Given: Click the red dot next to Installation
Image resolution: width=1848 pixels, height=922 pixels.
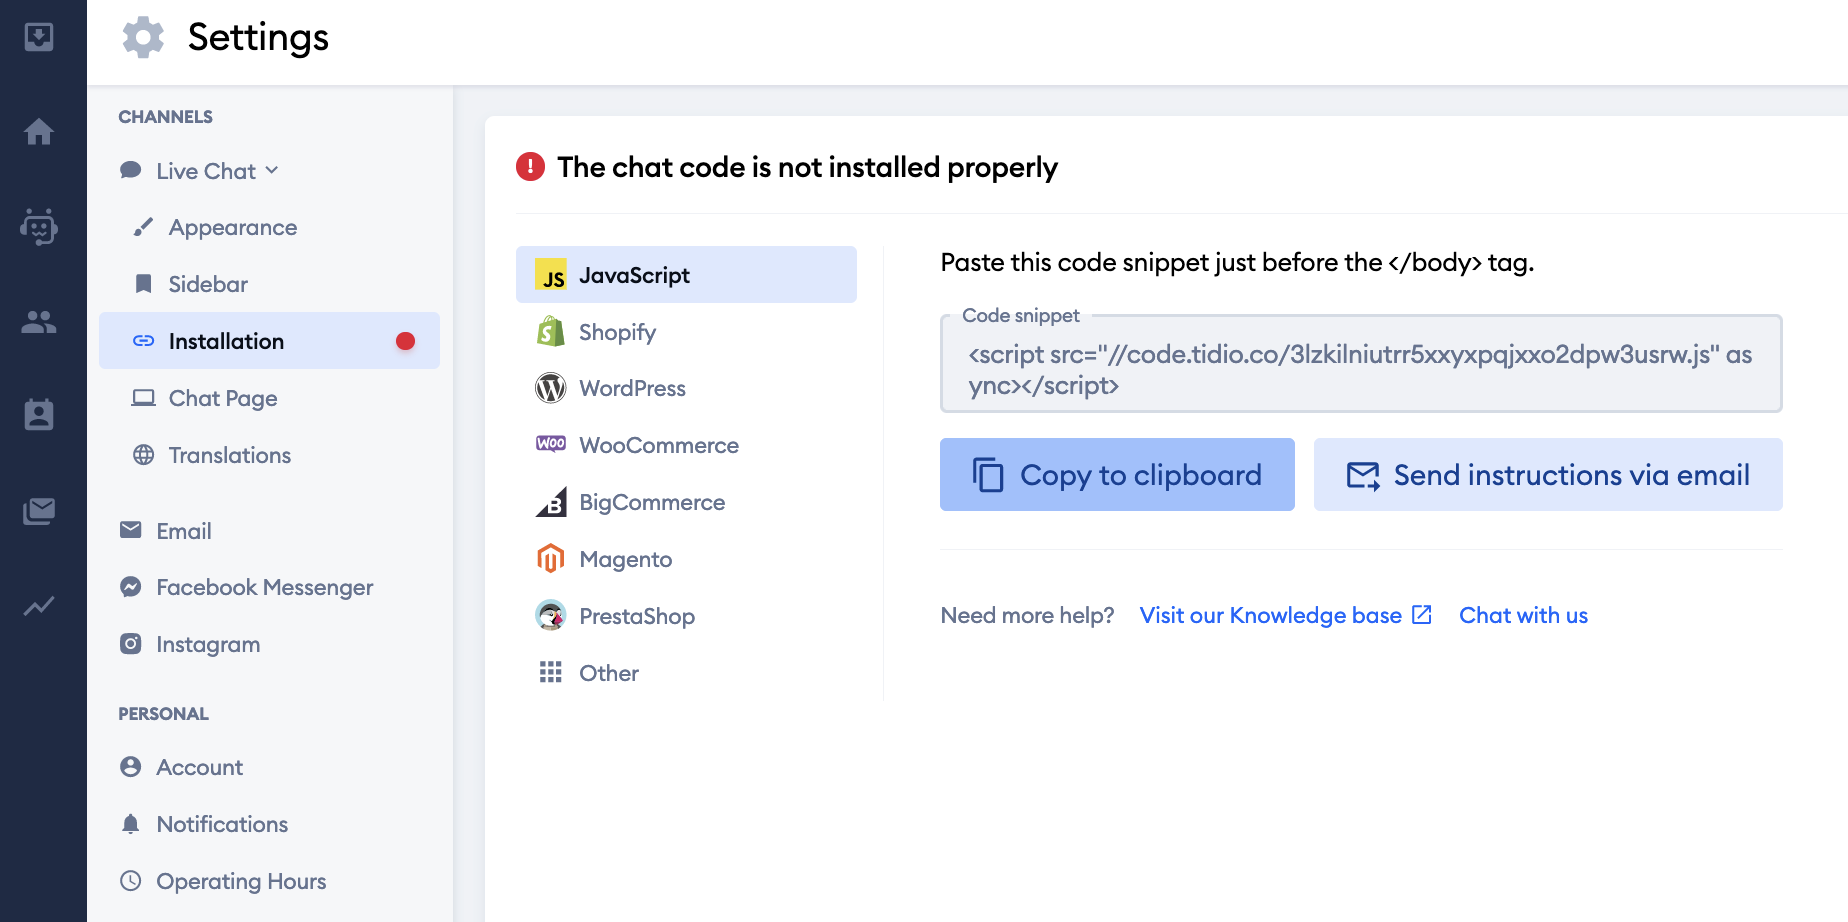Looking at the screenshot, I should (x=405, y=341).
